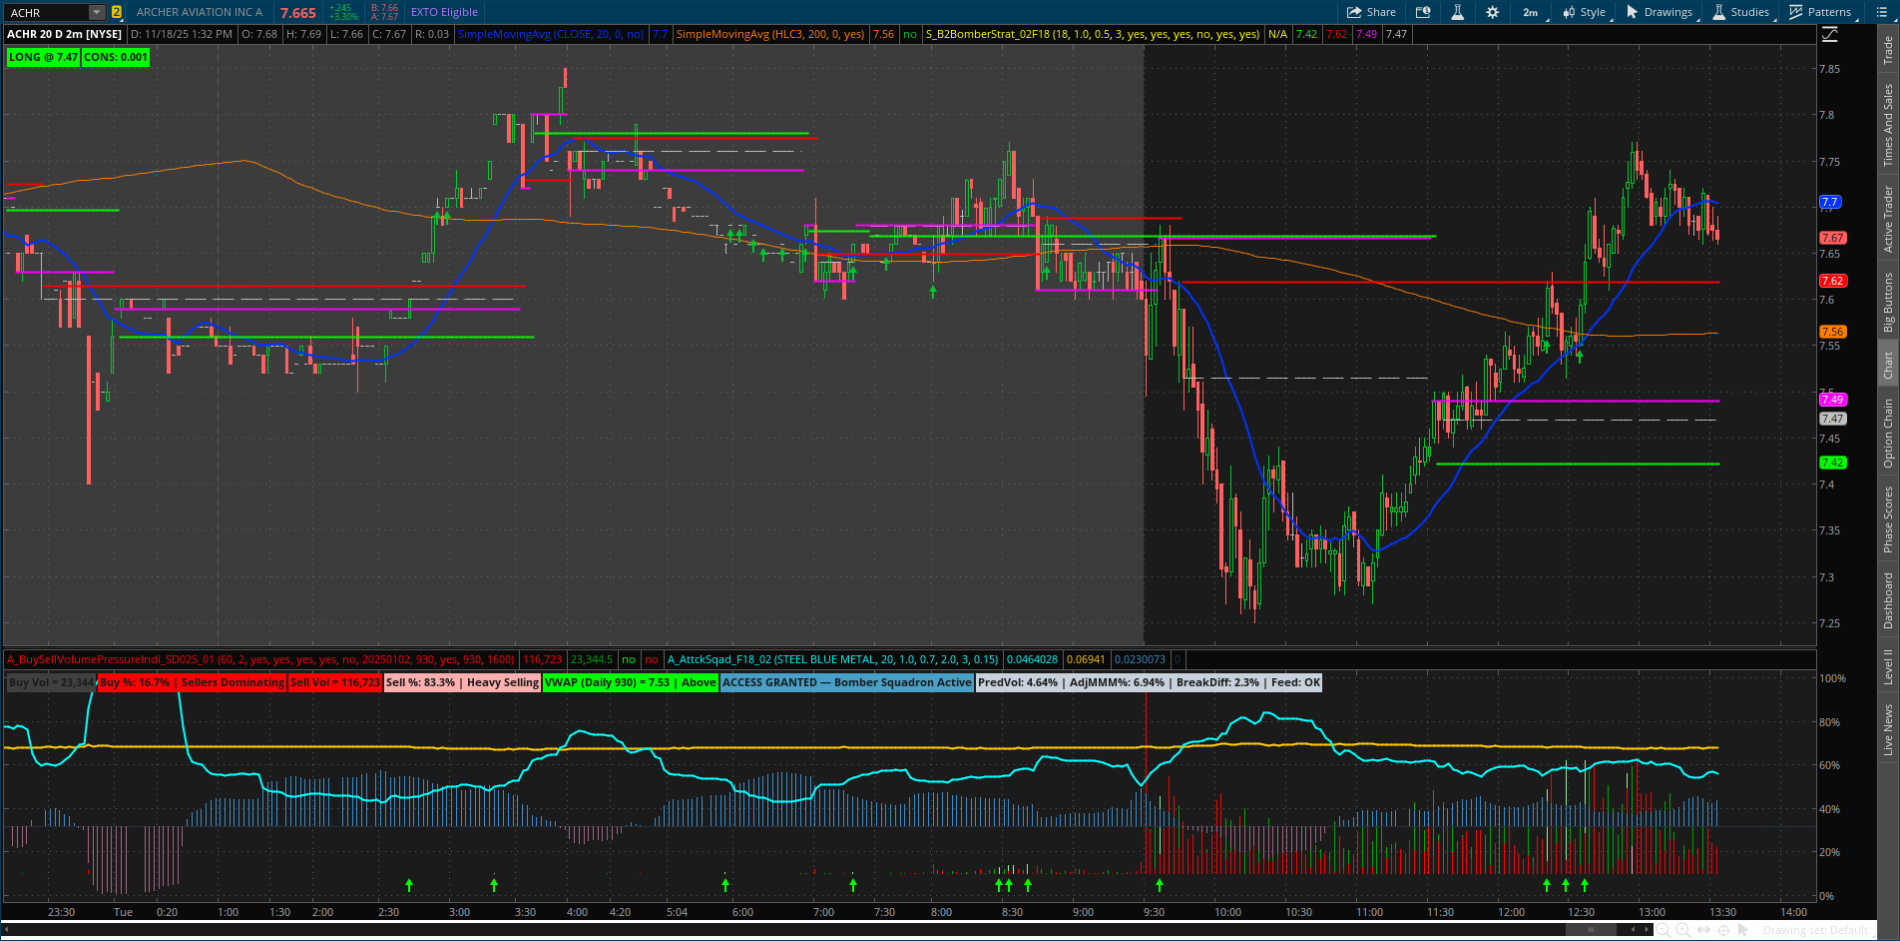Click the Share icon in the top toolbar

[1371, 12]
